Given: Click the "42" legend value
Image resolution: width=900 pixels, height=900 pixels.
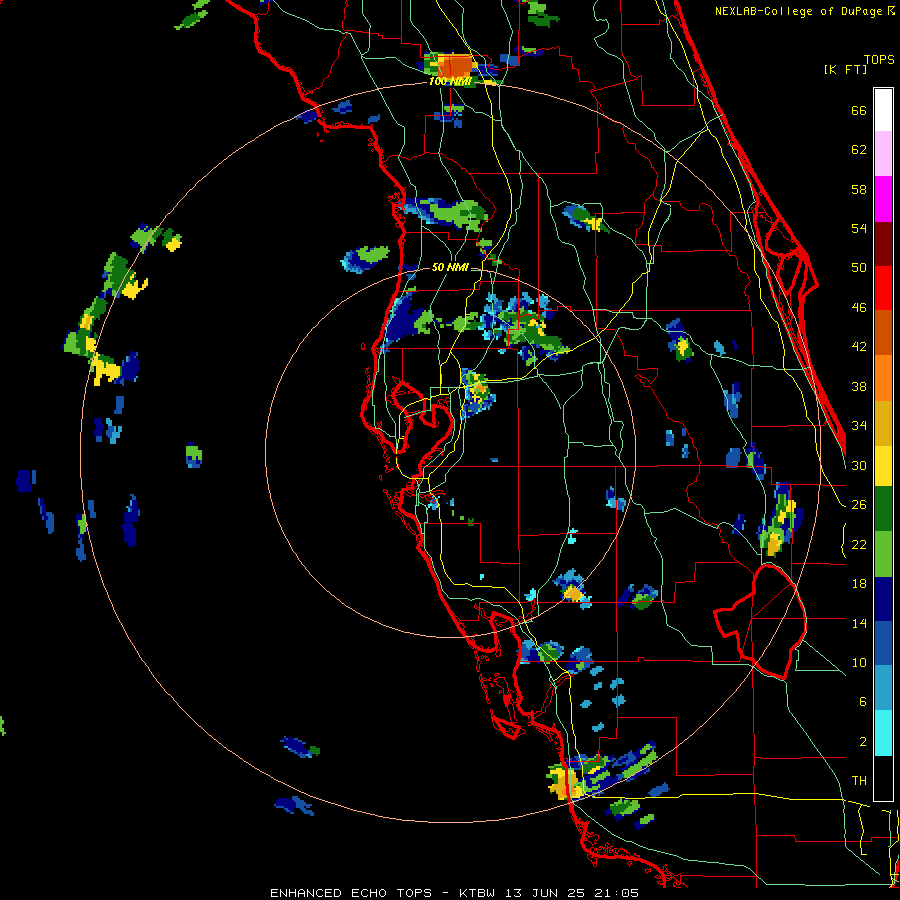Looking at the screenshot, I should [859, 347].
